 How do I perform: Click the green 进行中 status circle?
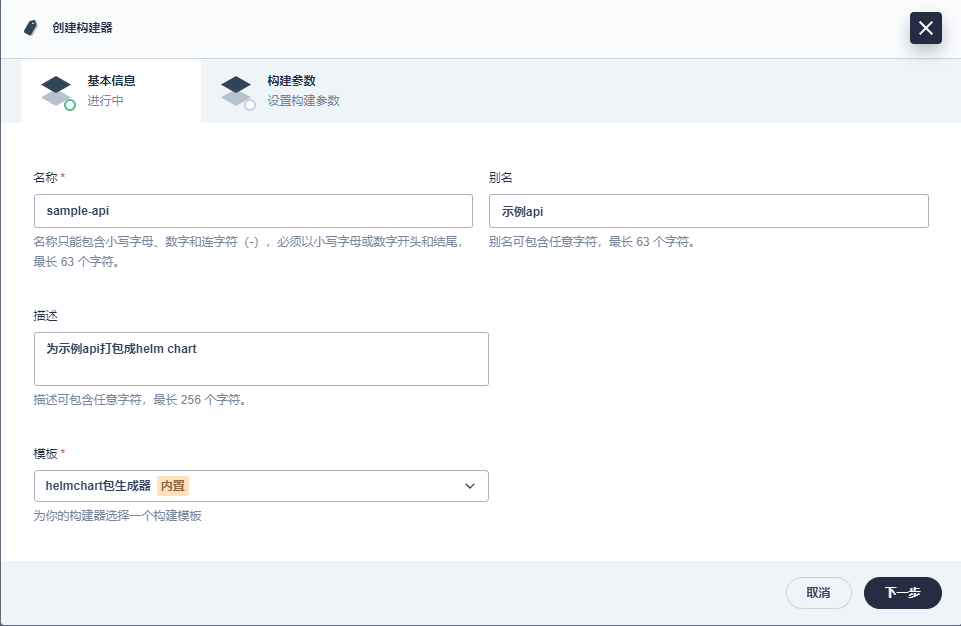[x=70, y=105]
